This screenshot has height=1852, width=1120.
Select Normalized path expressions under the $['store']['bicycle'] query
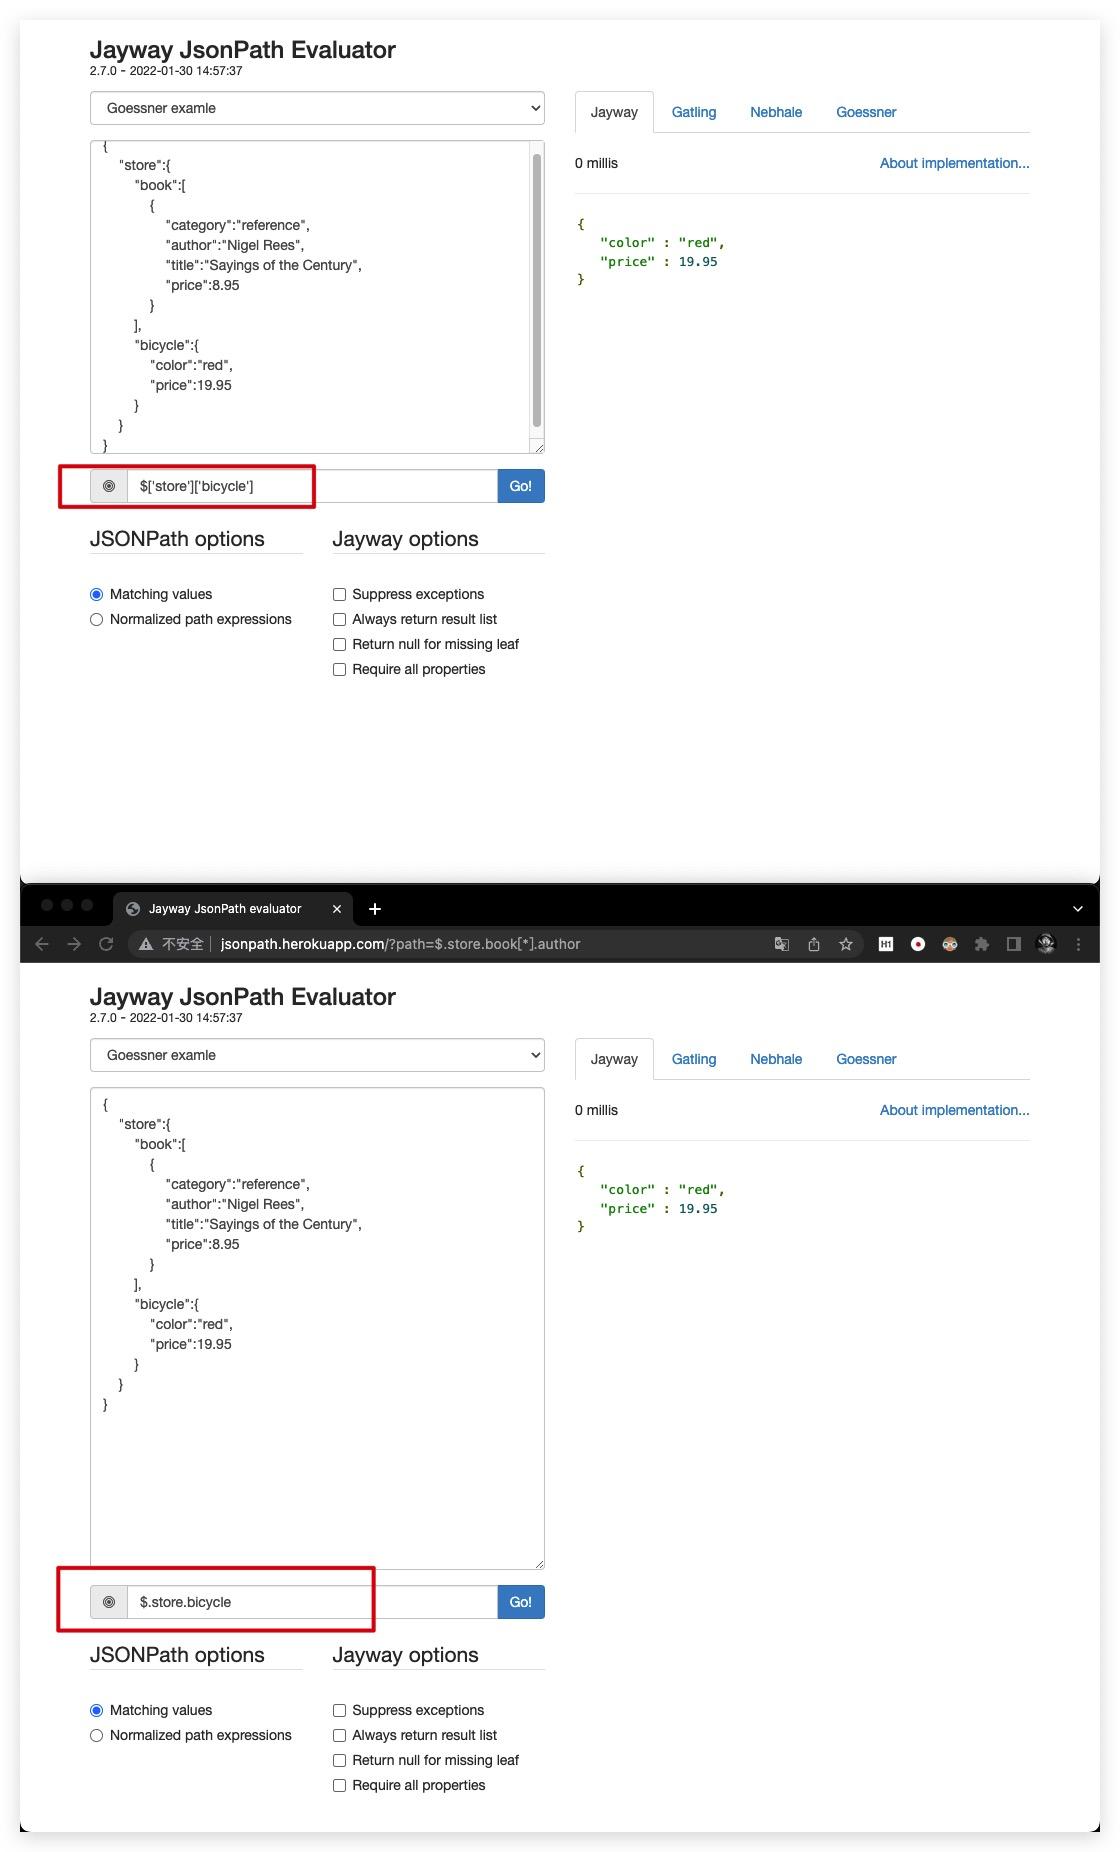(x=97, y=620)
